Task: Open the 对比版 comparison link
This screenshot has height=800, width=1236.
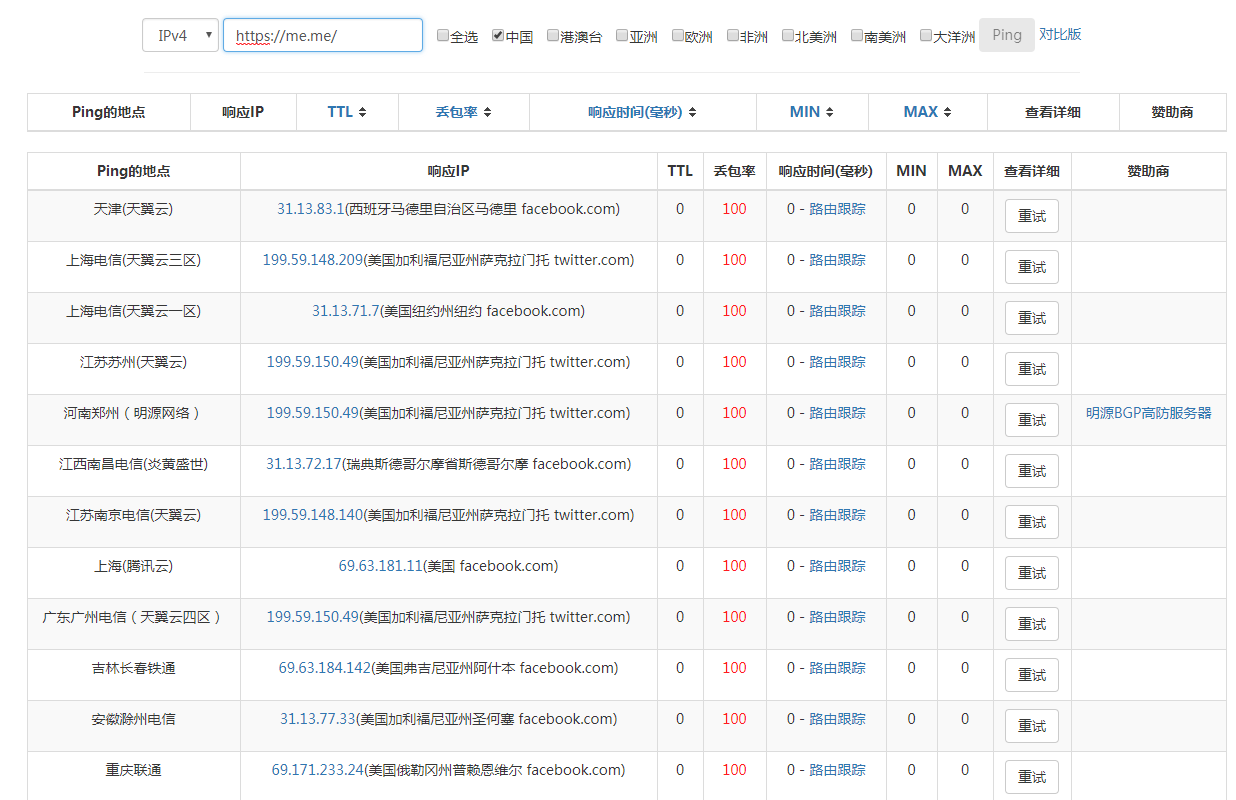Action: 1060,34
